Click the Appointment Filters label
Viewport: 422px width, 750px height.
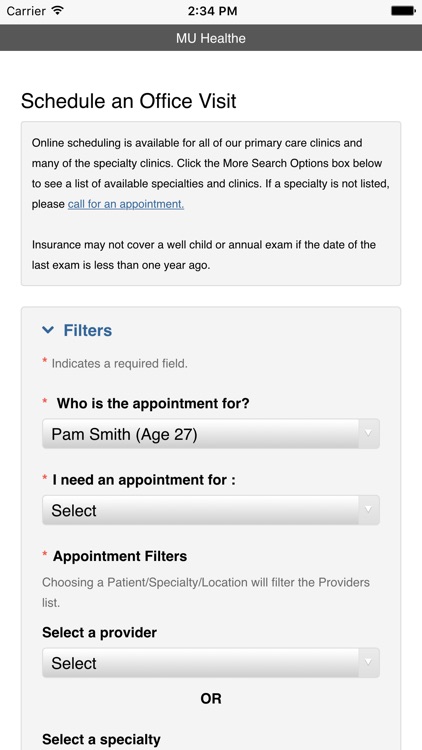120,556
